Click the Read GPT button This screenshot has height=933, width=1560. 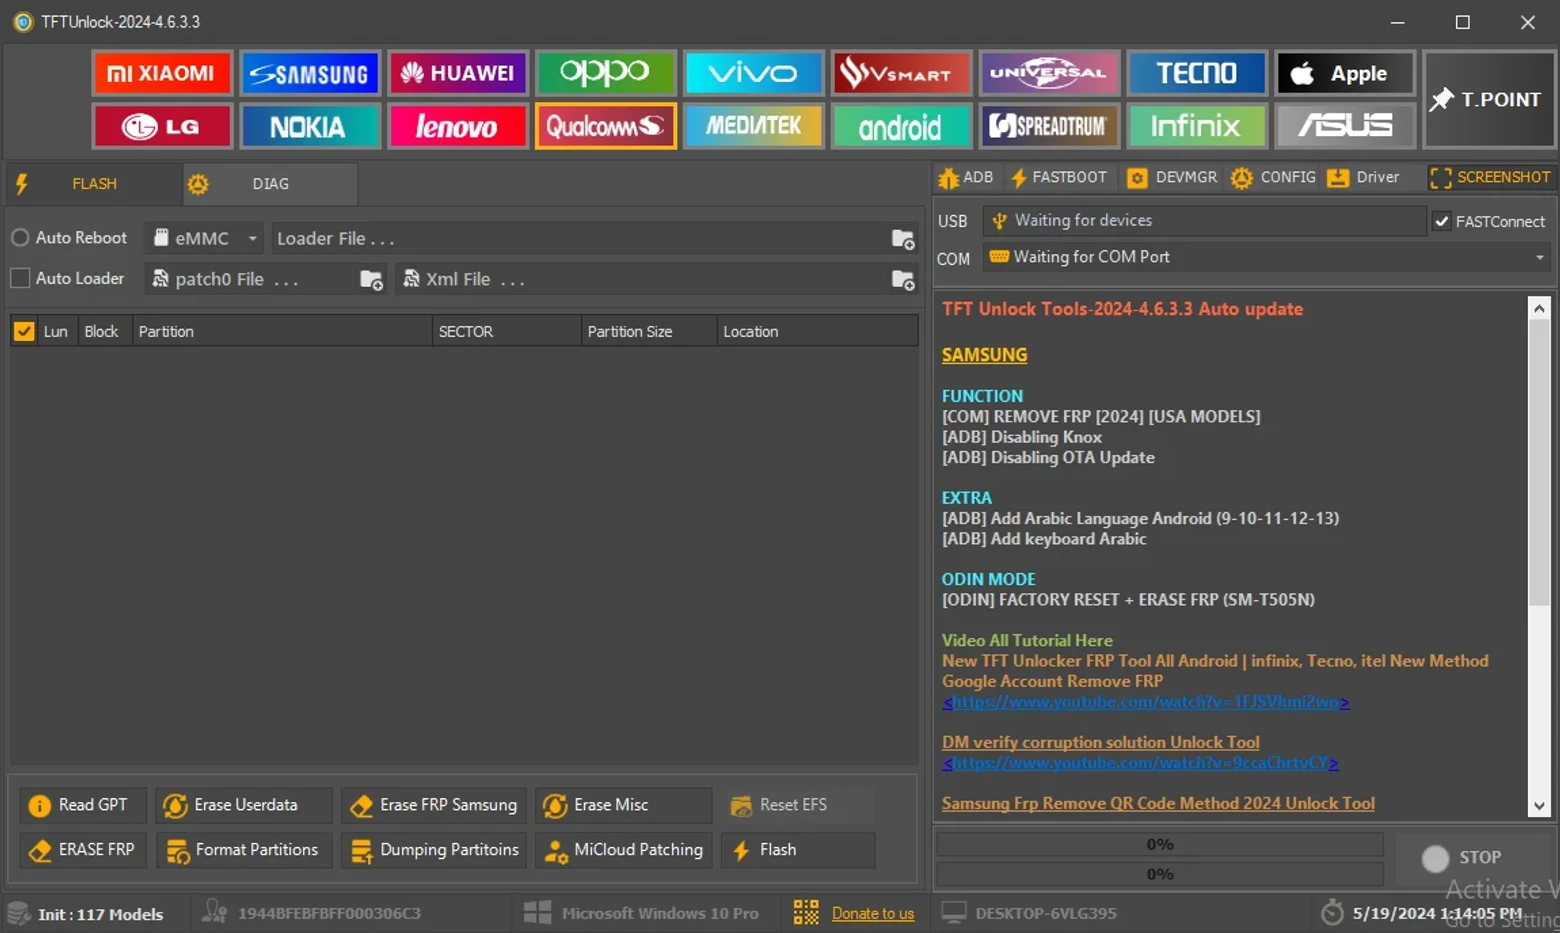pyautogui.click(x=83, y=805)
